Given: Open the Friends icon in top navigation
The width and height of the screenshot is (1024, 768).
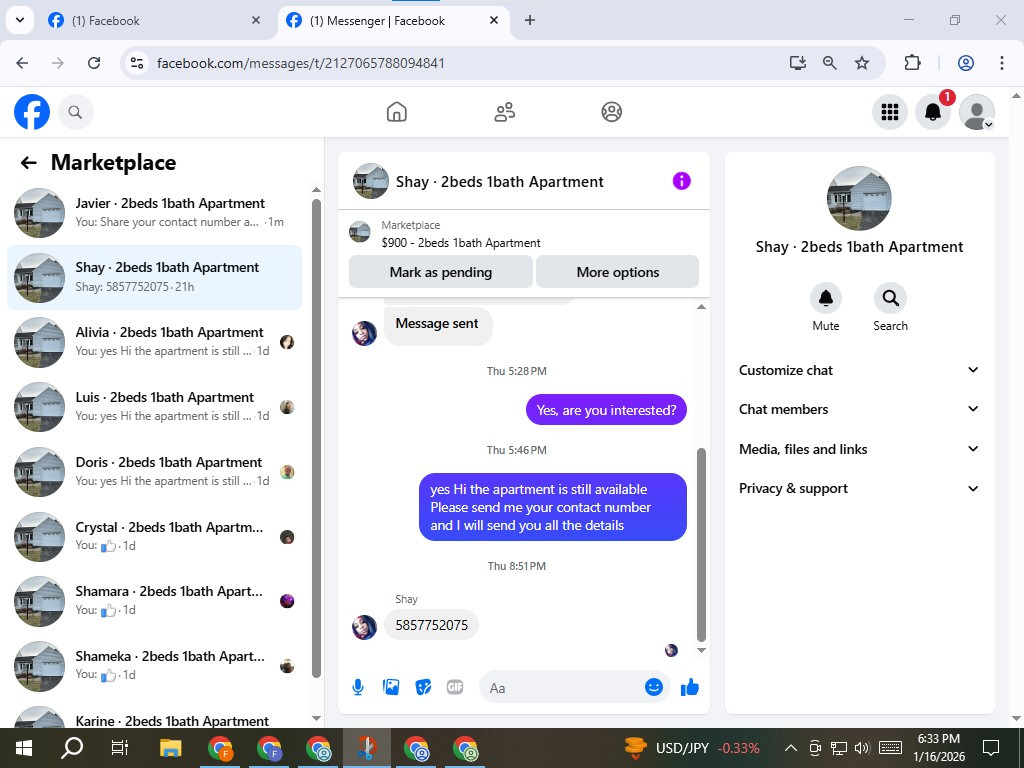Looking at the screenshot, I should (x=504, y=112).
